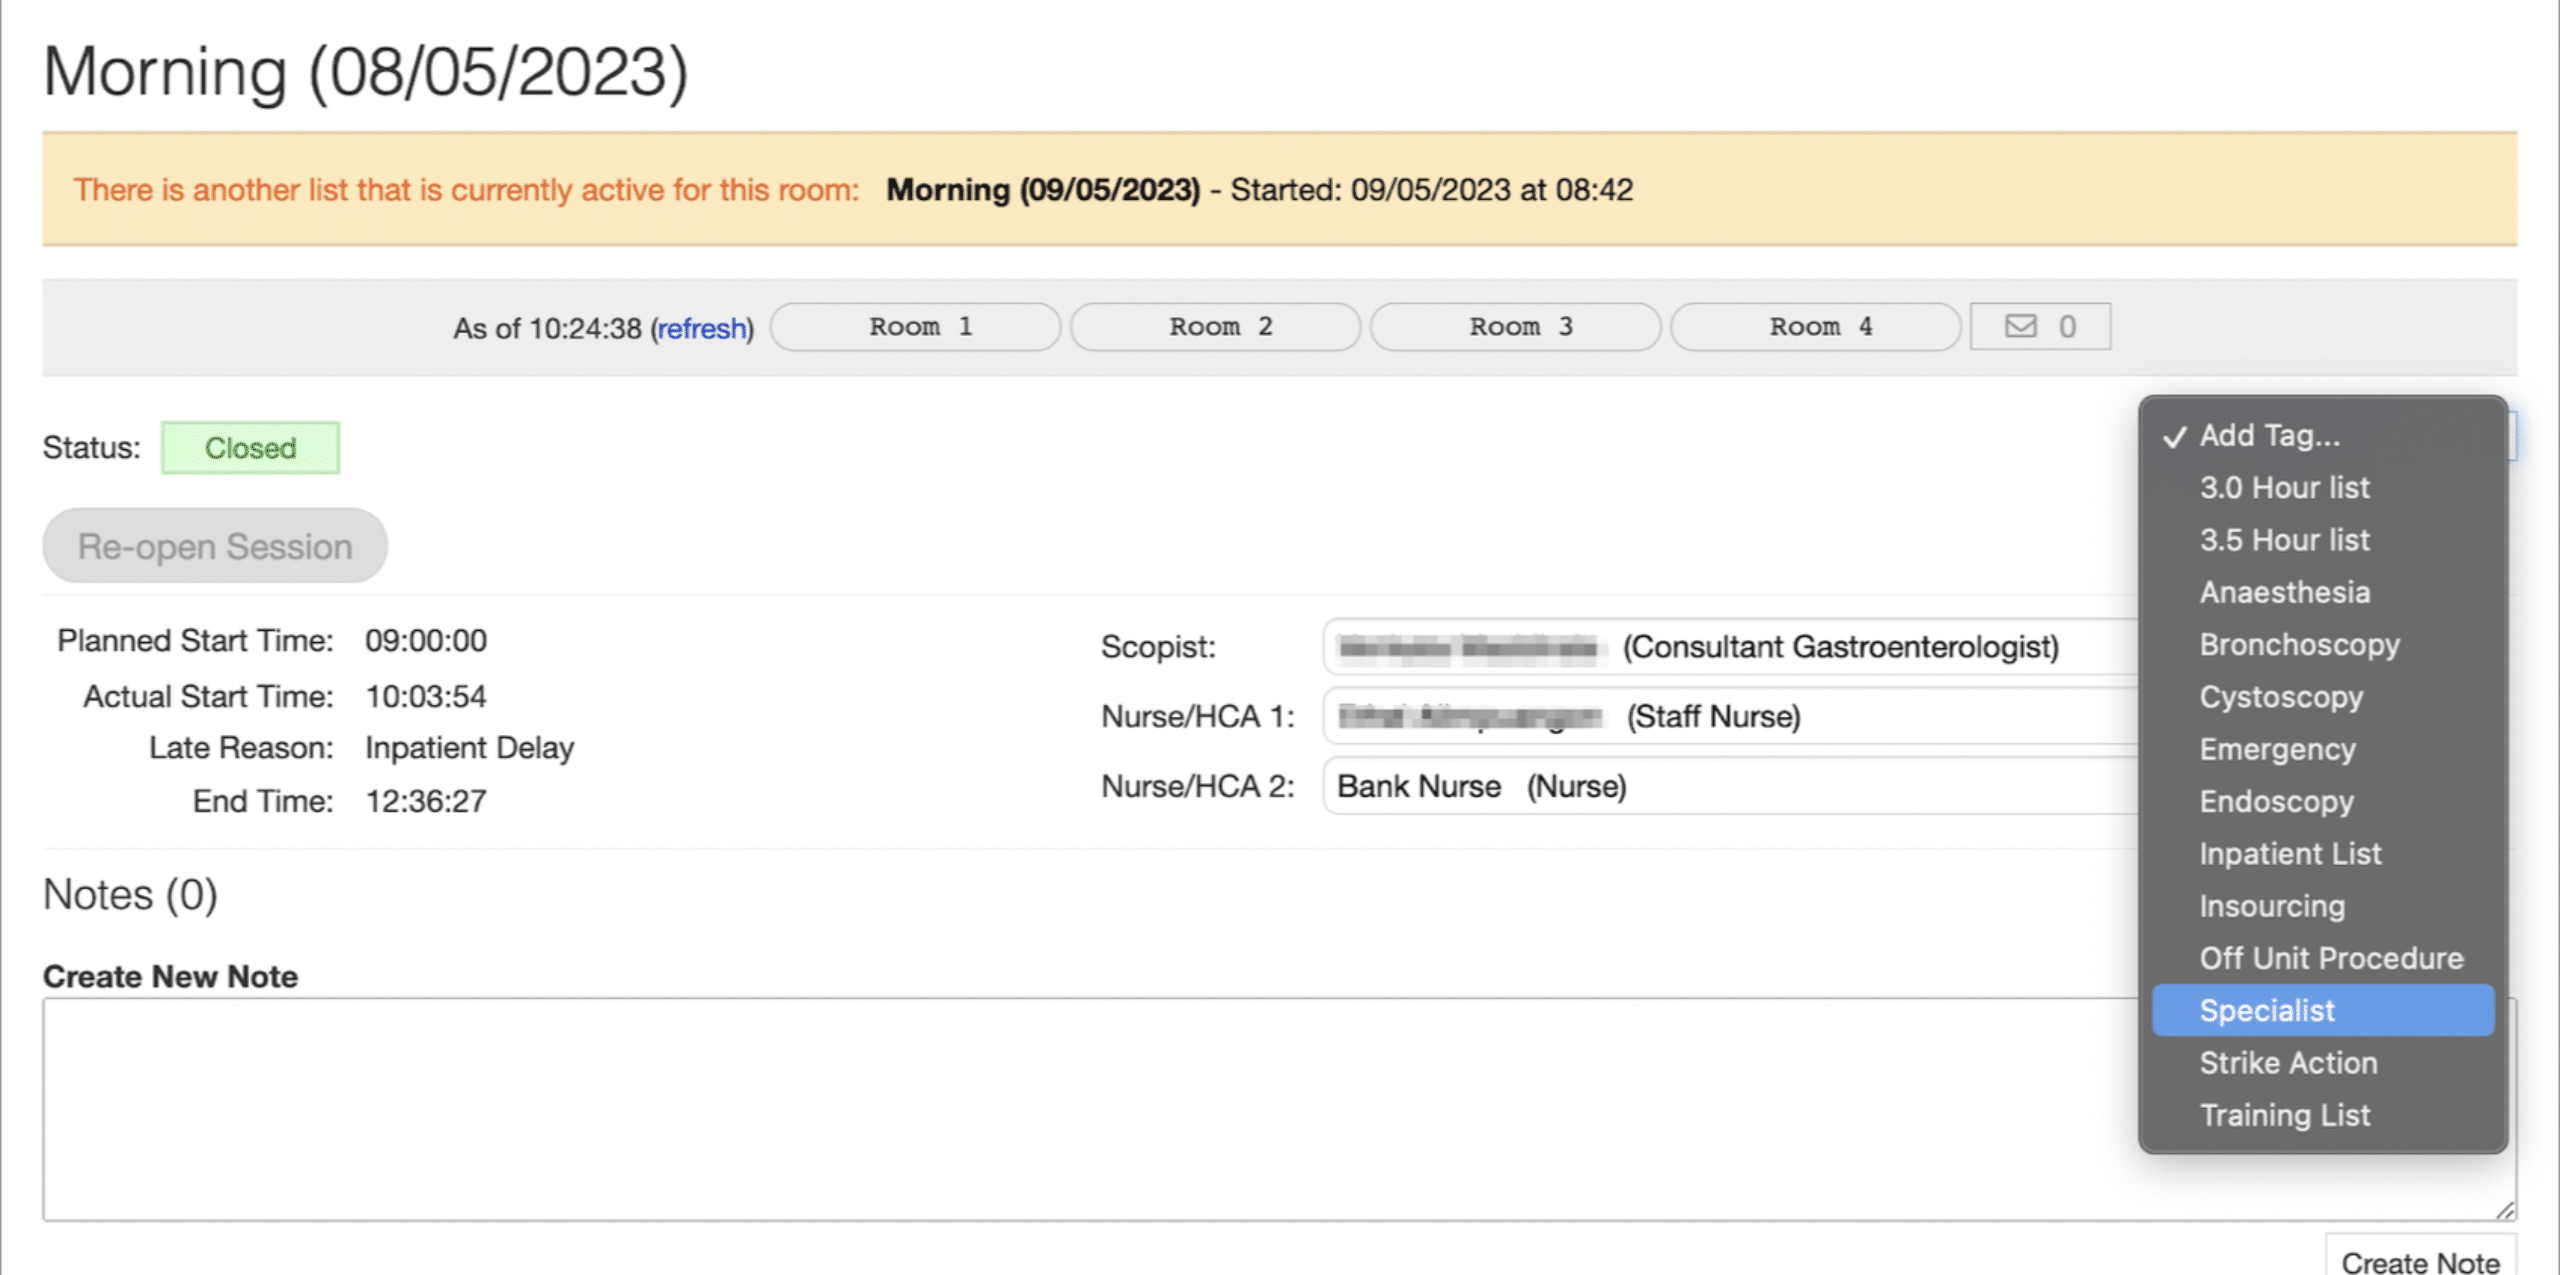Open the active Morning (09/05/2023) list
2560x1275 pixels.
(x=1043, y=189)
